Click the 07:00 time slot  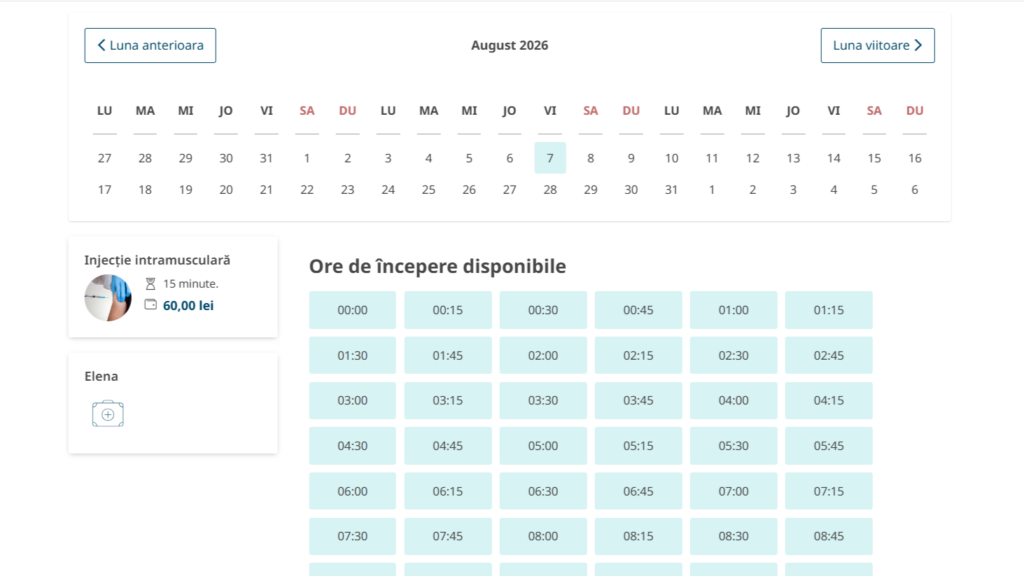point(733,491)
